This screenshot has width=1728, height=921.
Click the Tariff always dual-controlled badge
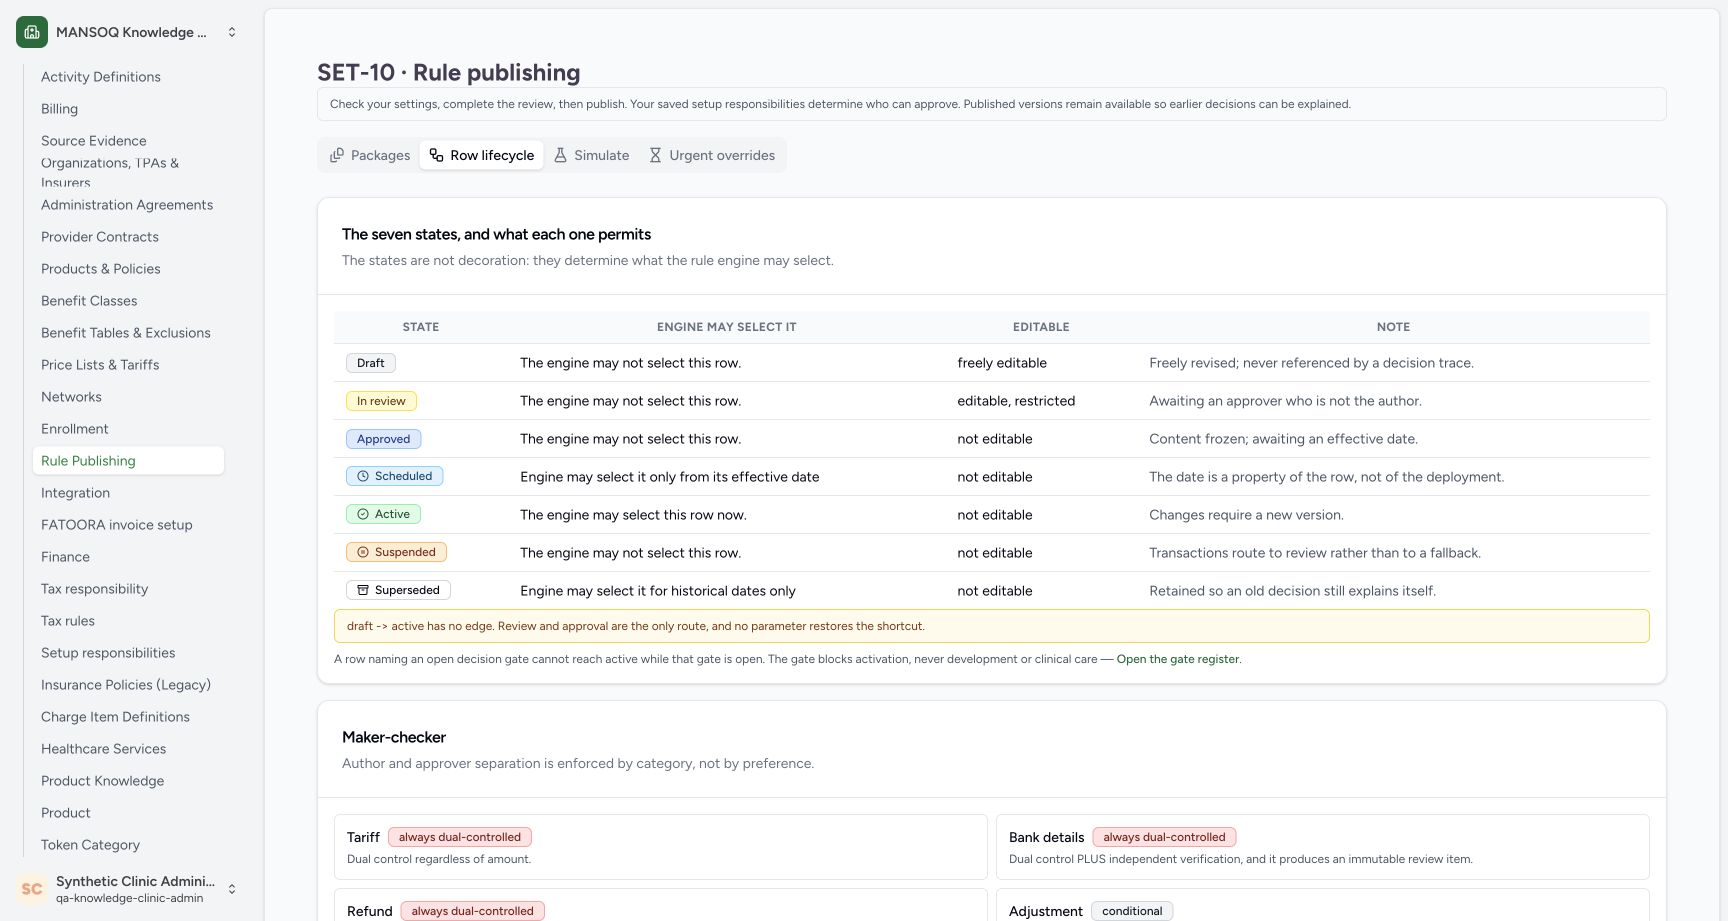coord(460,837)
